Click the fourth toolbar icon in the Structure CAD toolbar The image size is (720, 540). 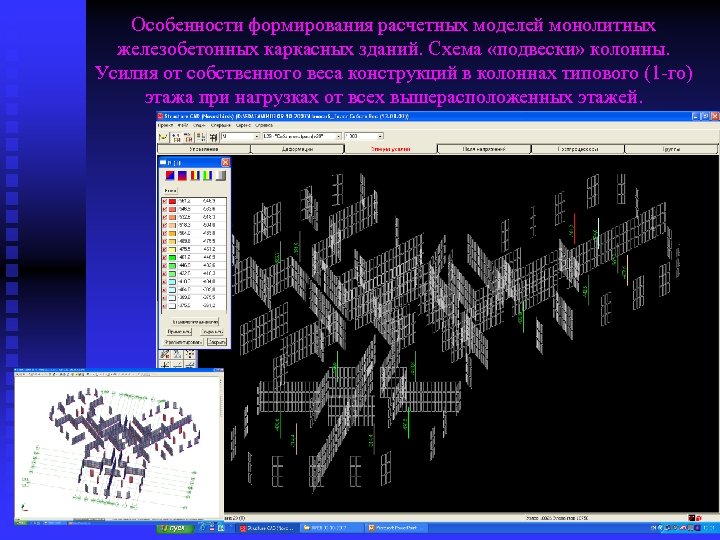click(201, 137)
